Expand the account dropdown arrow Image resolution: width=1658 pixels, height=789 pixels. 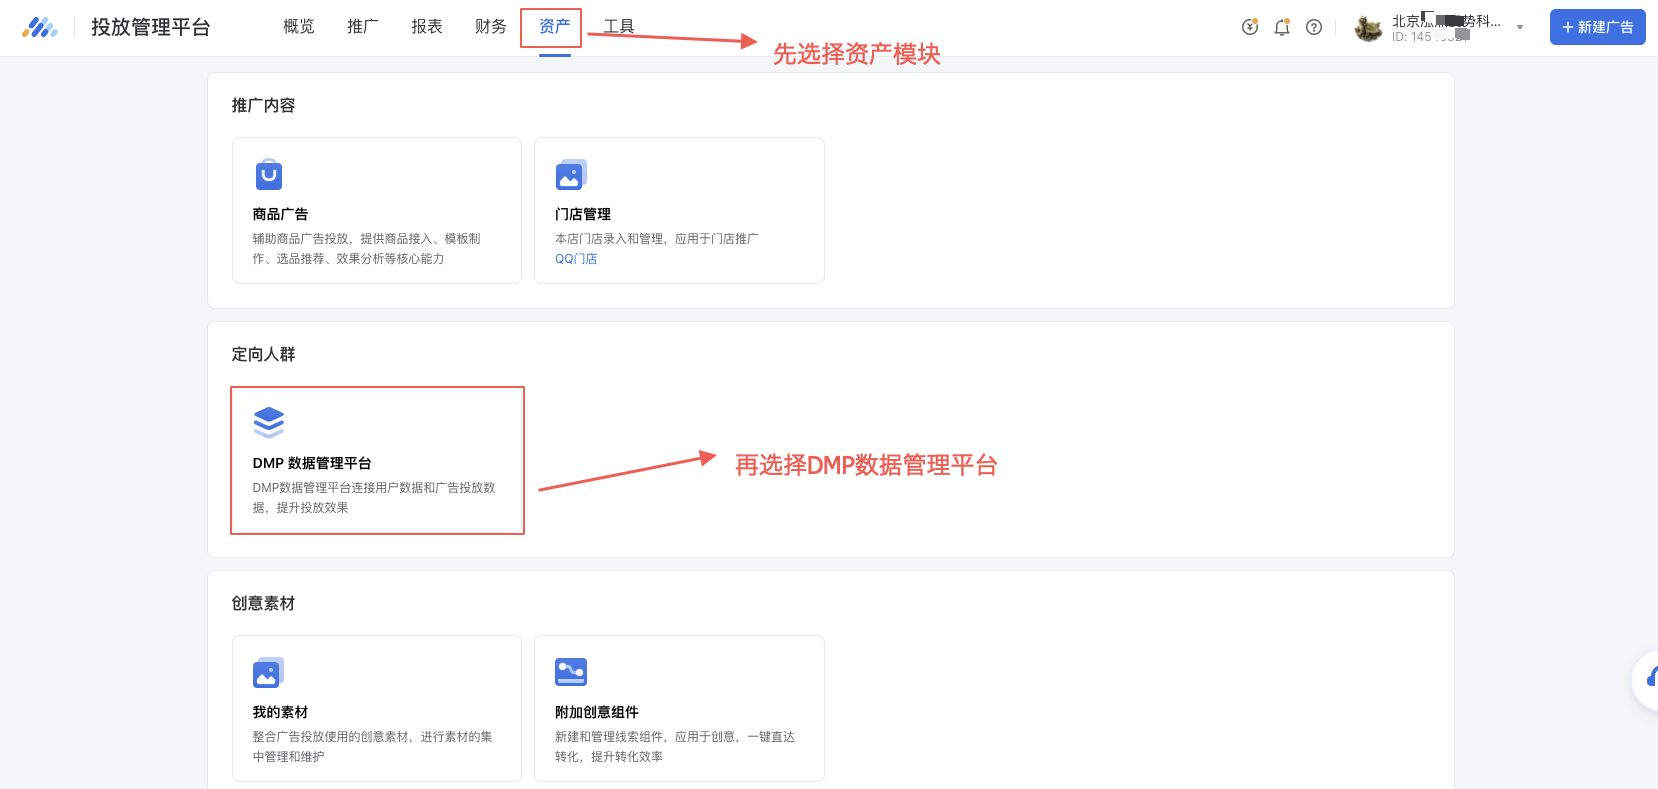(x=1520, y=28)
